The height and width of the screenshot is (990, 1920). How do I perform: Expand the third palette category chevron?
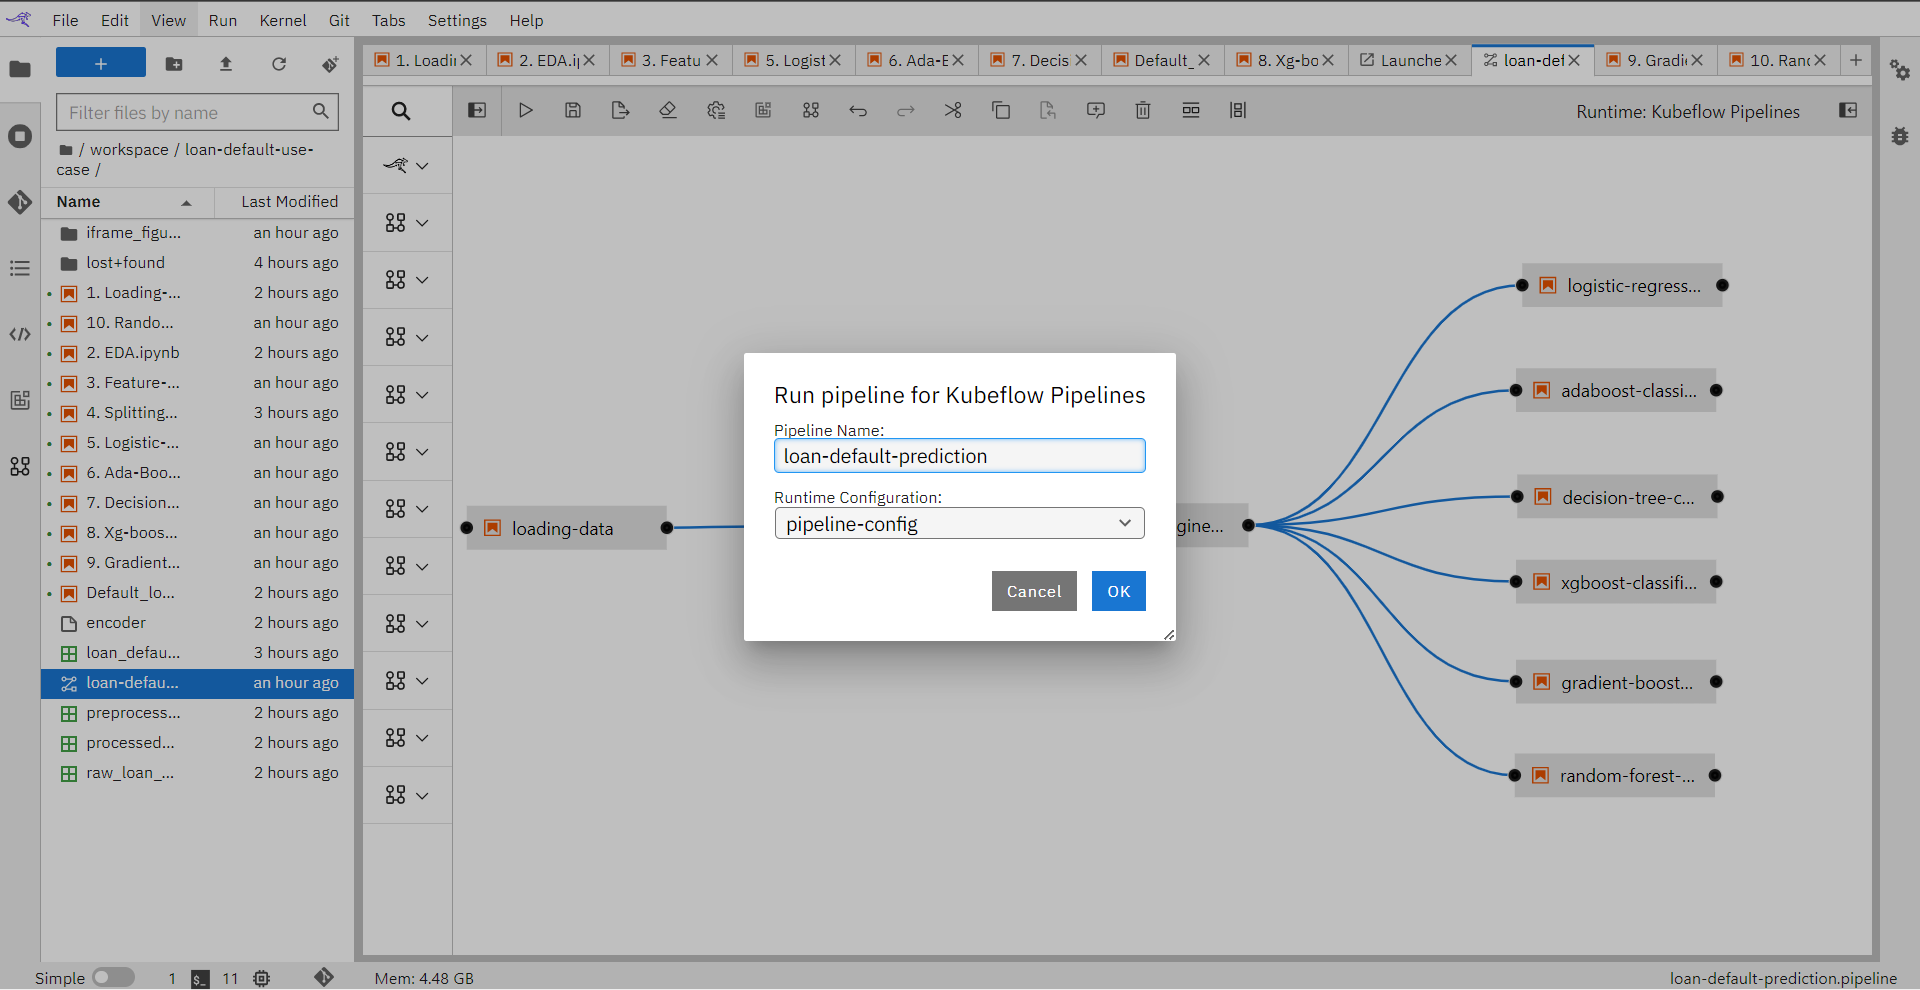point(422,280)
